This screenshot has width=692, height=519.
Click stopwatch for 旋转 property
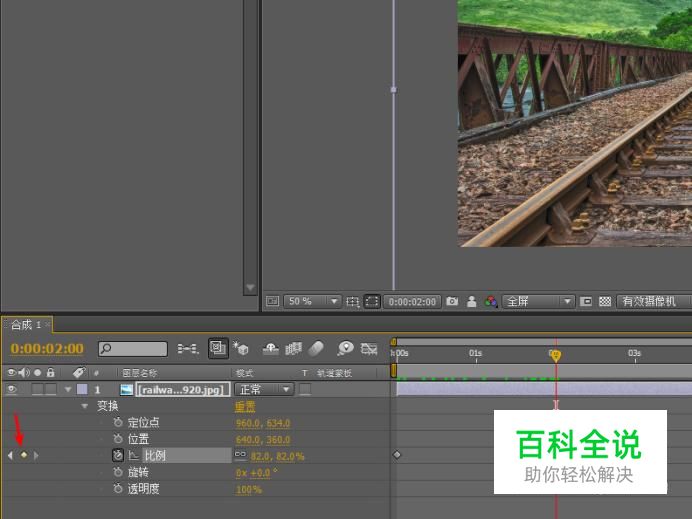click(x=118, y=472)
